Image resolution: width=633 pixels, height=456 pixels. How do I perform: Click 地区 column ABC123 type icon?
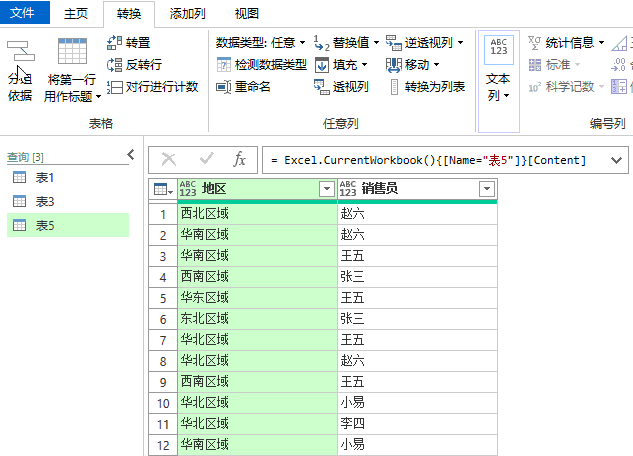click(x=188, y=188)
